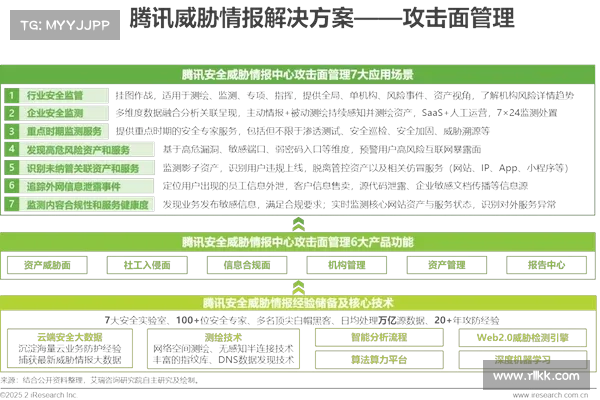Click the number 5 badge beside 识别未纳管关联资产和服务

(11, 168)
